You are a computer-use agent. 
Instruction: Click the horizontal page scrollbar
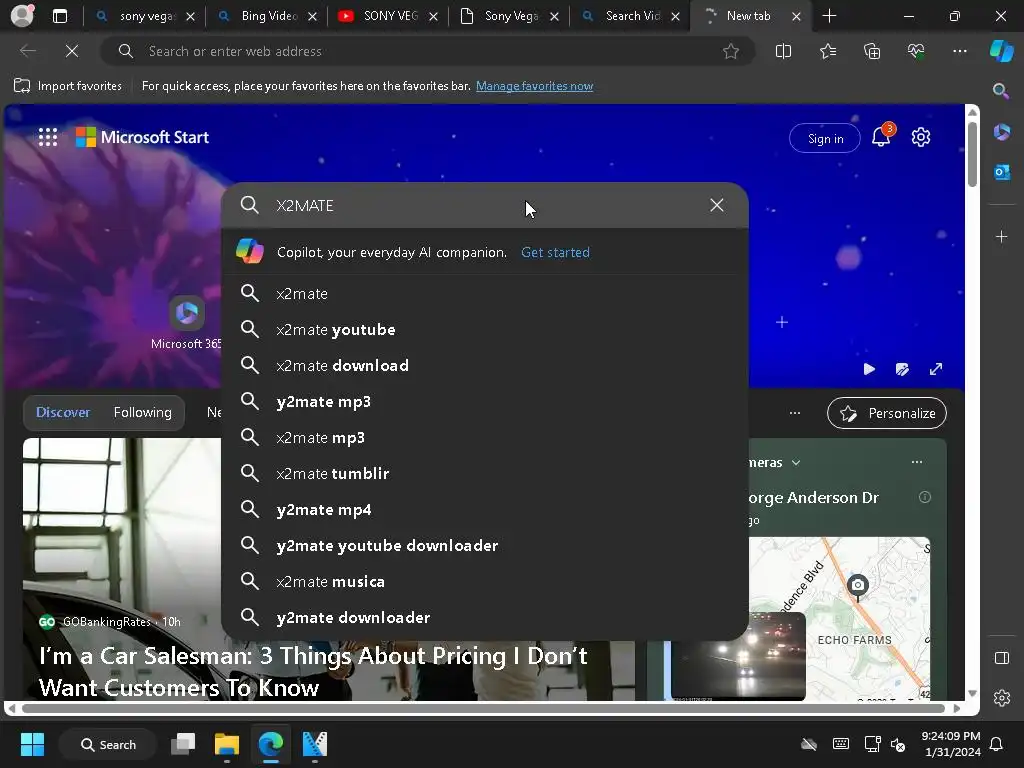(483, 708)
